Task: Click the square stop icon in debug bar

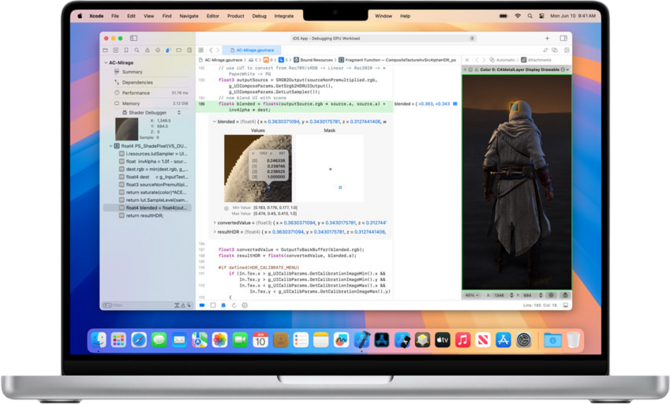Action: coord(213,305)
